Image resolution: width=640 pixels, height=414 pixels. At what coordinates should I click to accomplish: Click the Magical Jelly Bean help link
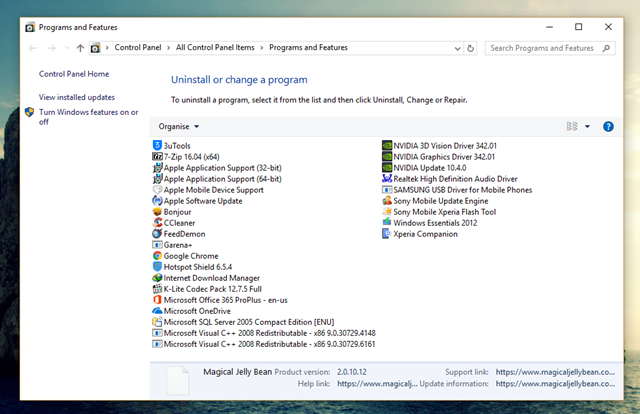click(377, 384)
